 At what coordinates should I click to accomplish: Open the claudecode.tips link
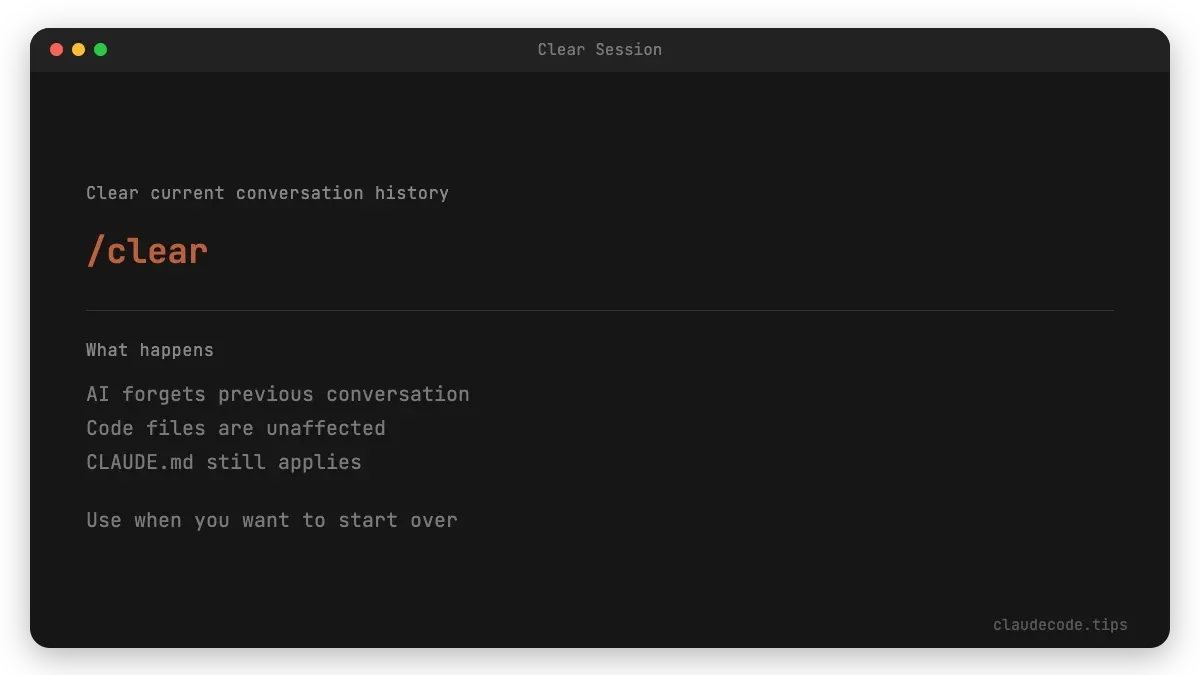pyautogui.click(x=1060, y=625)
